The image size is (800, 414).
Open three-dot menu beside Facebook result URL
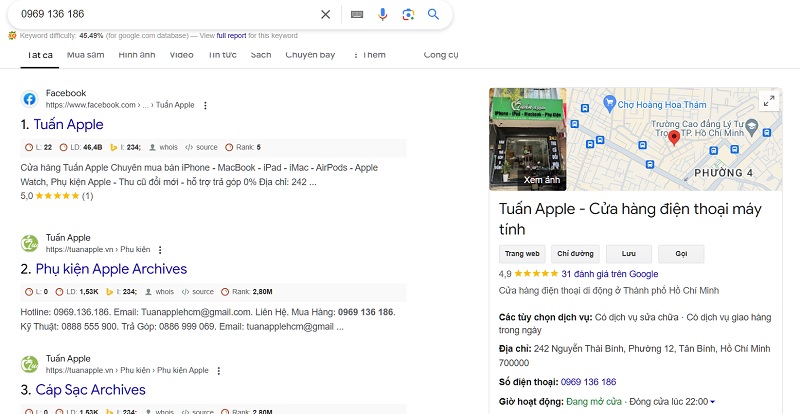(206, 105)
